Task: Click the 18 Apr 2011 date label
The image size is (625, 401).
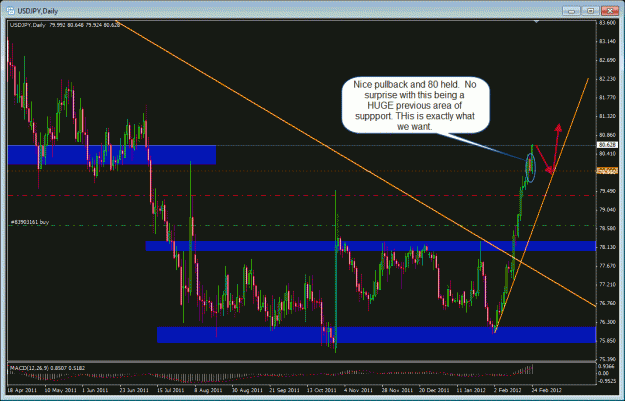Action: (22, 390)
